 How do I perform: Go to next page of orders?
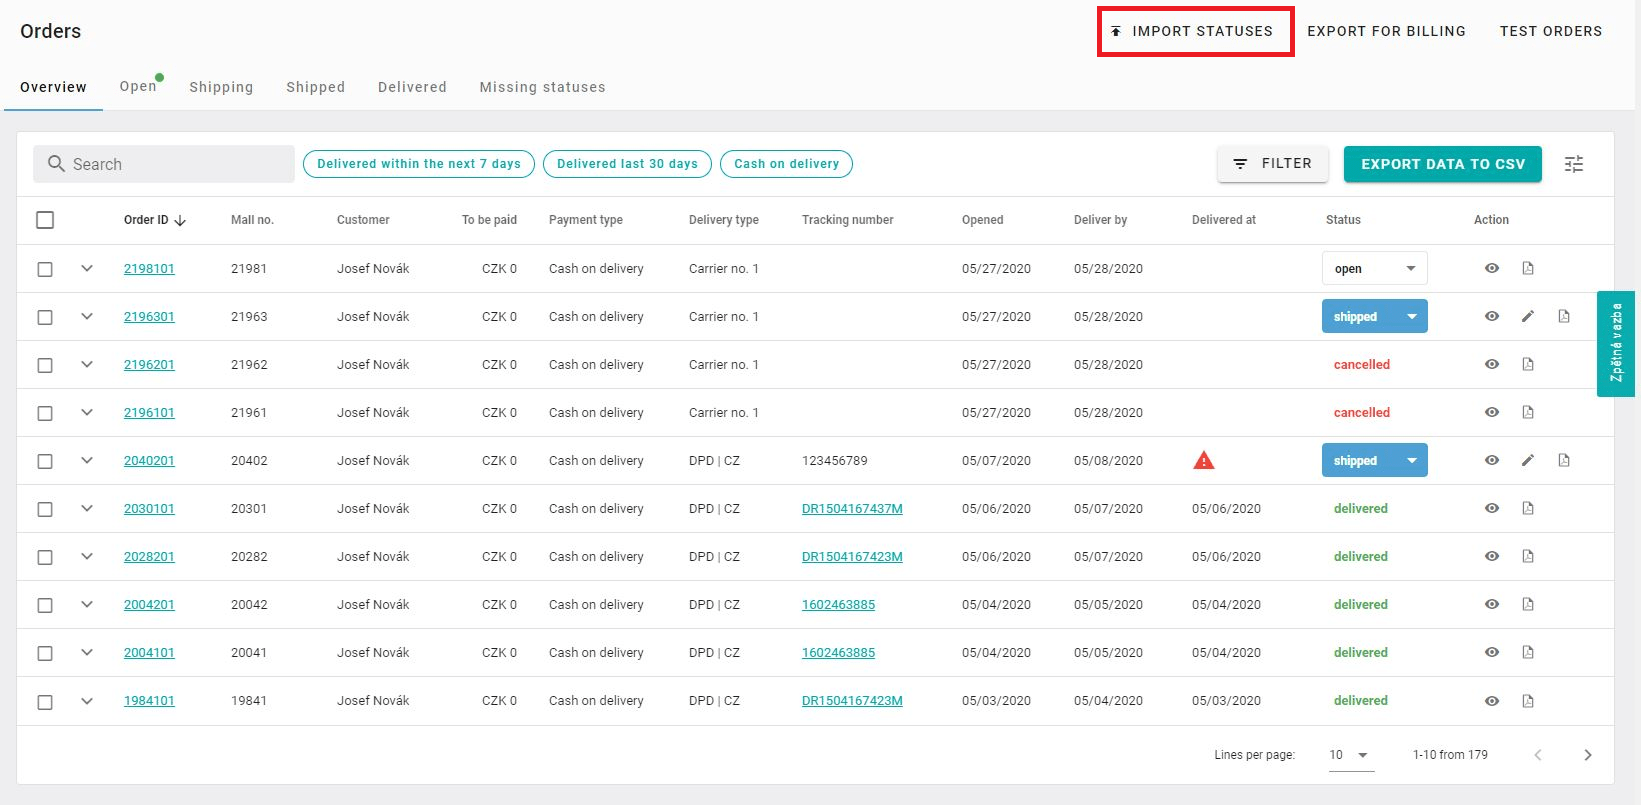pos(1588,755)
